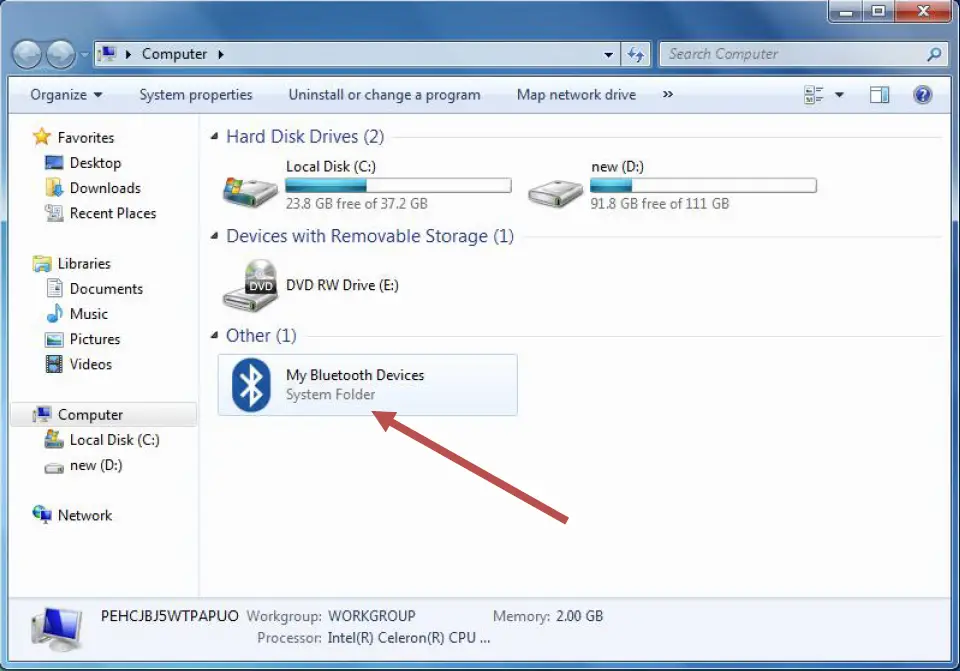Select the My Bluetooth Devices Bluetooth icon
Image resolution: width=960 pixels, height=671 pixels.
251,385
